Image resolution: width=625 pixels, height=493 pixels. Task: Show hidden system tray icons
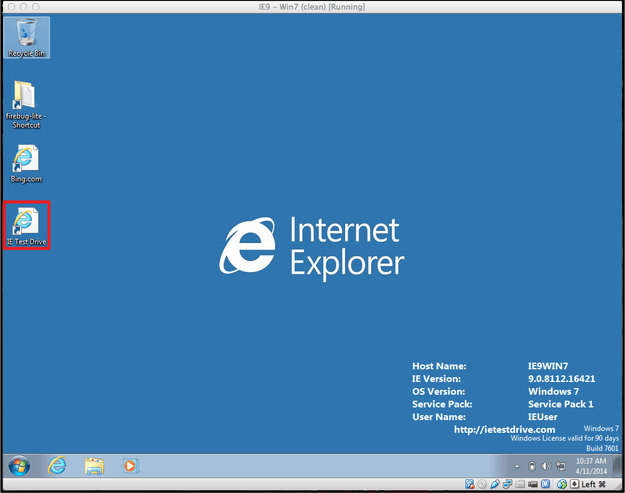point(517,466)
